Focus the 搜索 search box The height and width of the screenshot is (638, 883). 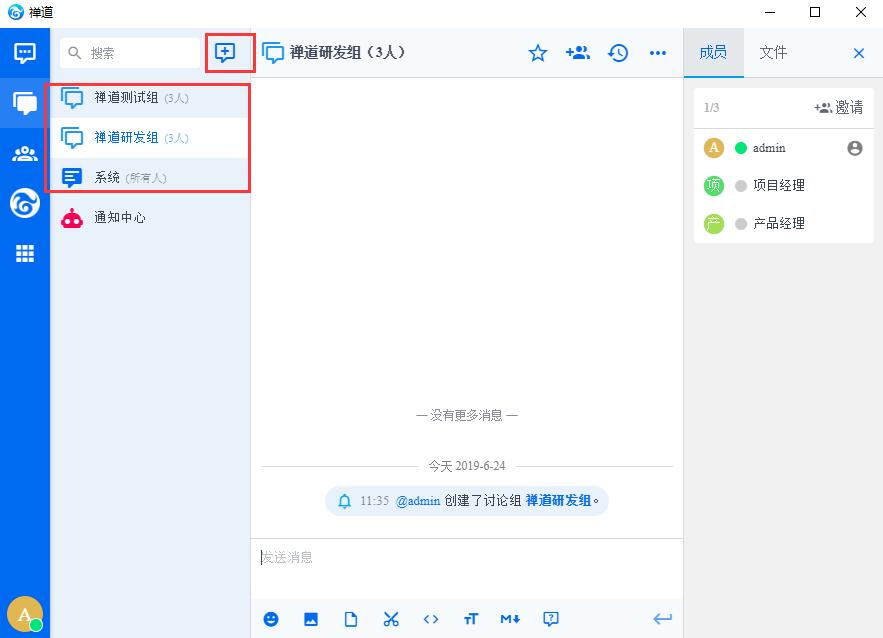[130, 53]
